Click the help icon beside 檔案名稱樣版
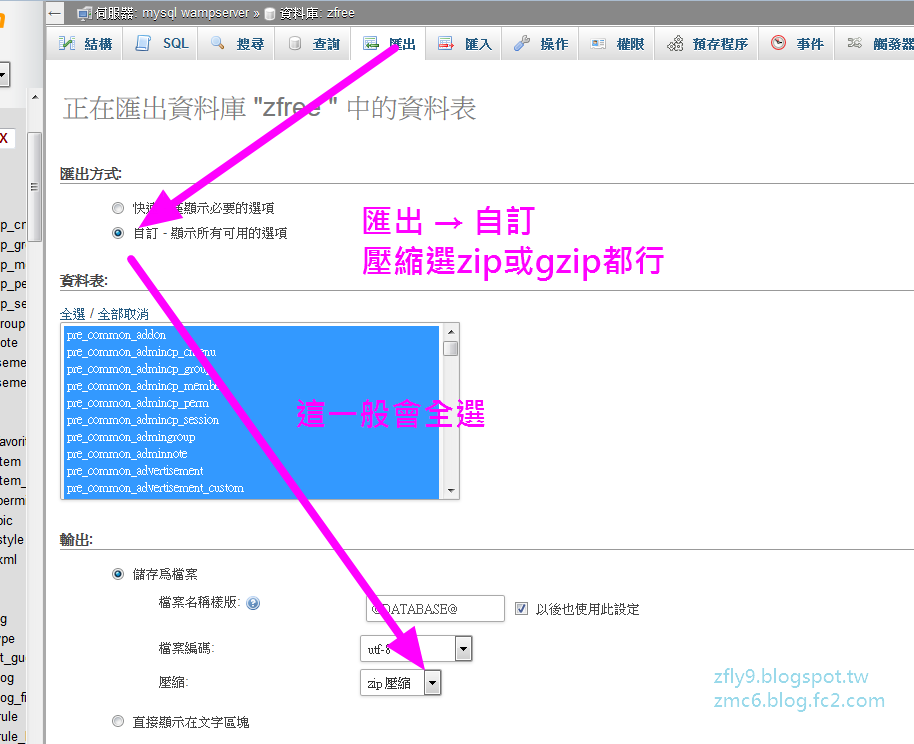The width and height of the screenshot is (914, 744). click(253, 603)
